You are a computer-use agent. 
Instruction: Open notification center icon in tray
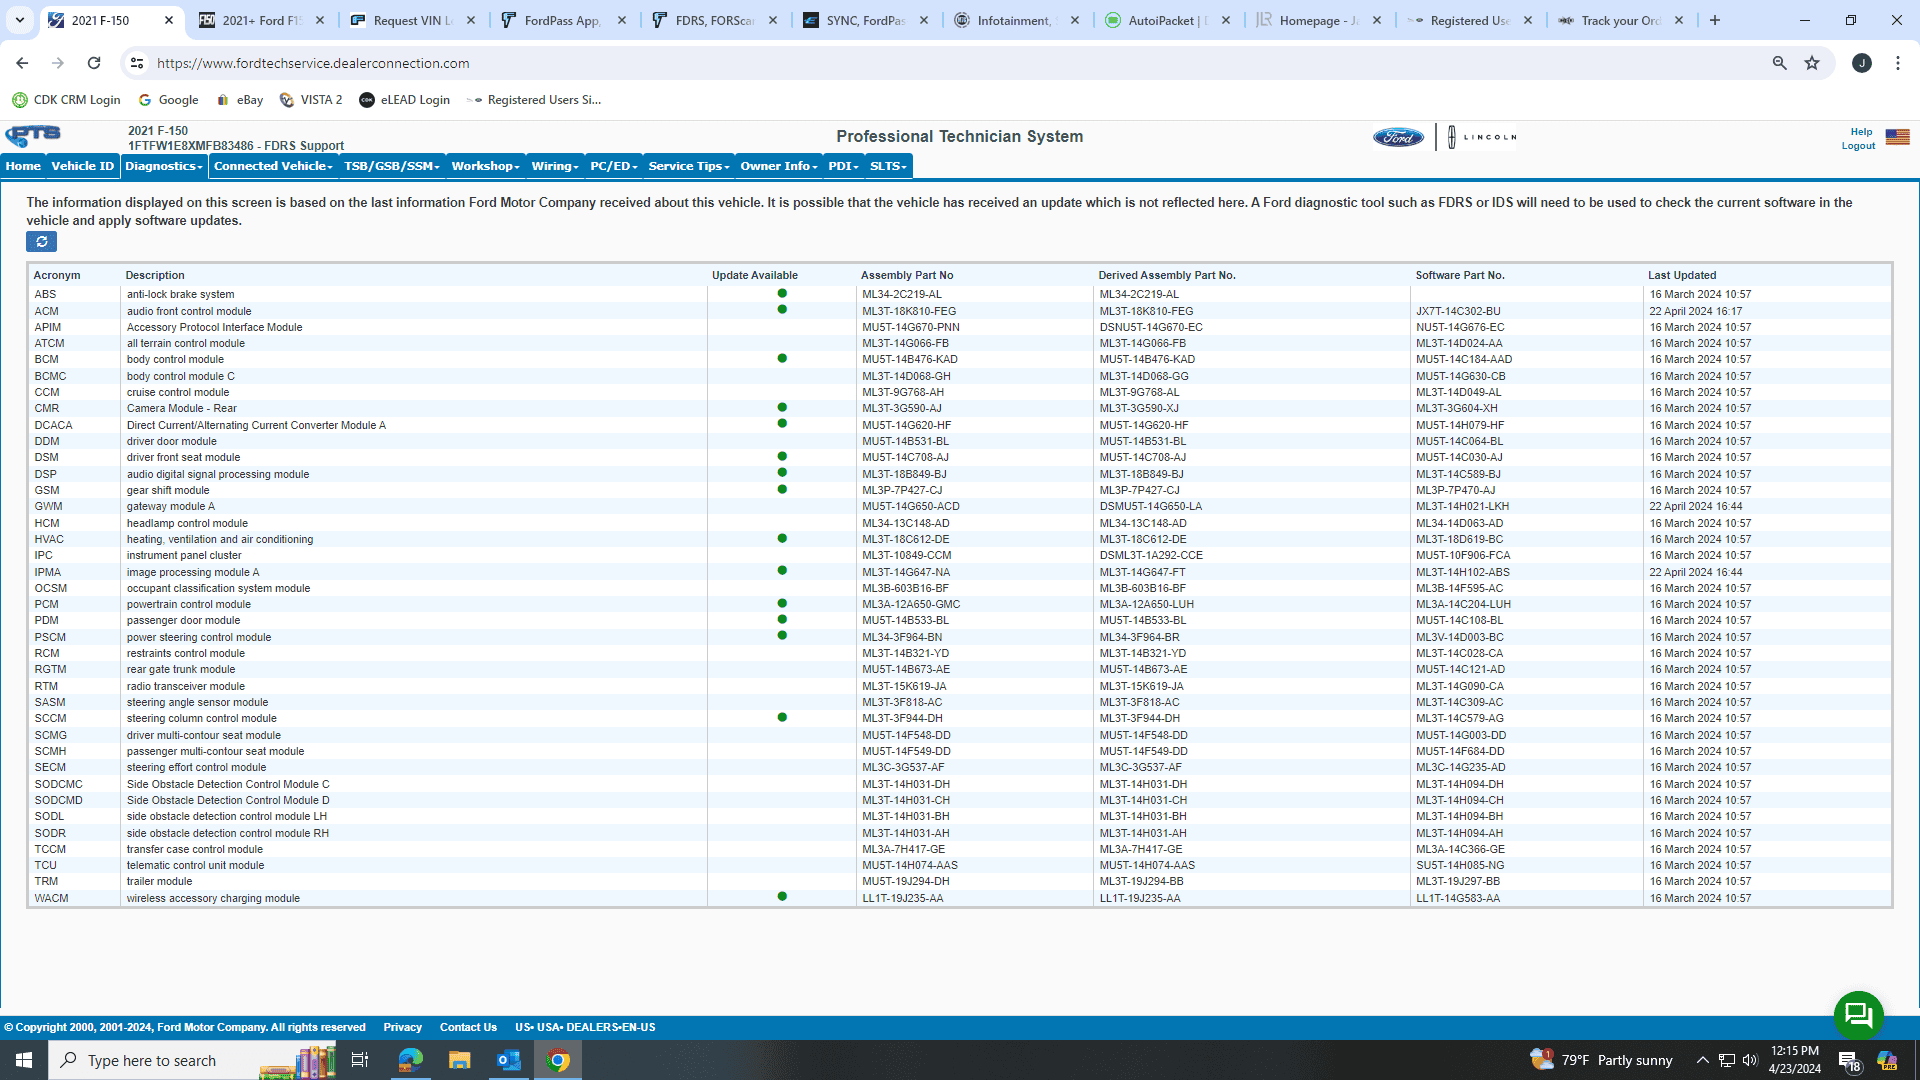(x=1849, y=1061)
